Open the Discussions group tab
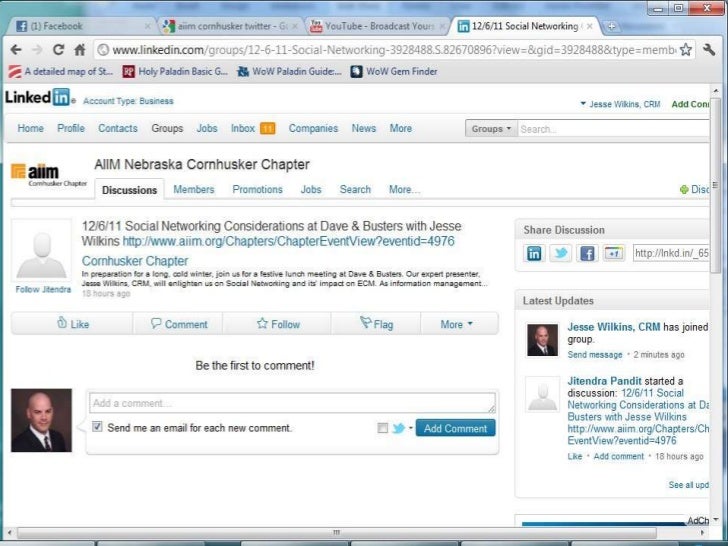This screenshot has height=546, width=728. point(130,190)
